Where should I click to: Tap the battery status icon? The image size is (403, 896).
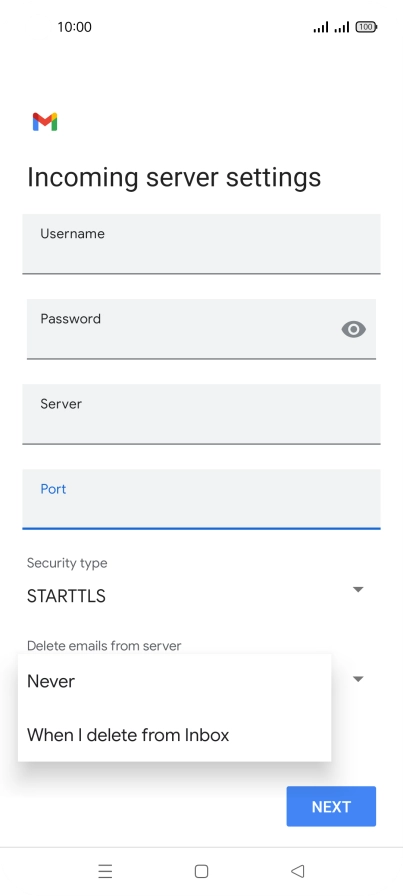(x=366, y=27)
